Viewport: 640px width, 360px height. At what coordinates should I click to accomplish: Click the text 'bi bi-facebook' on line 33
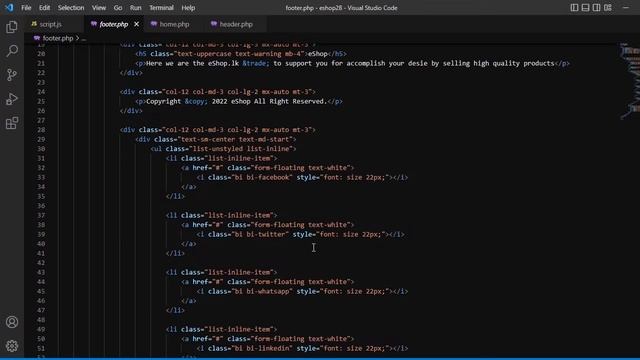pos(262,177)
